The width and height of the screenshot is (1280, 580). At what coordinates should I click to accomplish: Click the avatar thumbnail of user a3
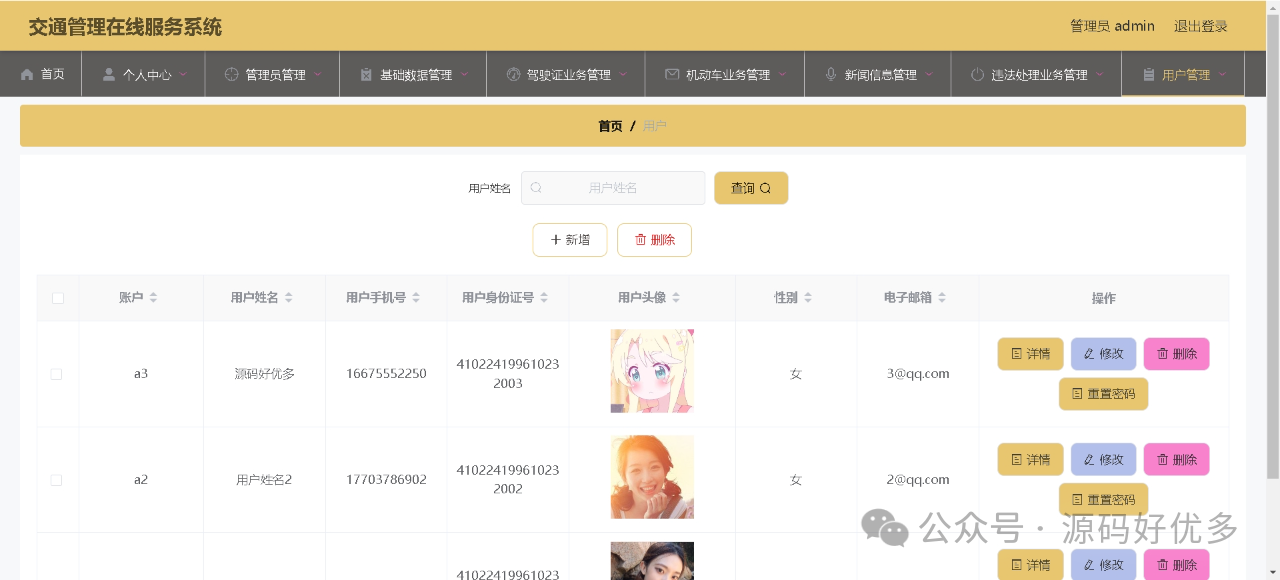tap(652, 371)
